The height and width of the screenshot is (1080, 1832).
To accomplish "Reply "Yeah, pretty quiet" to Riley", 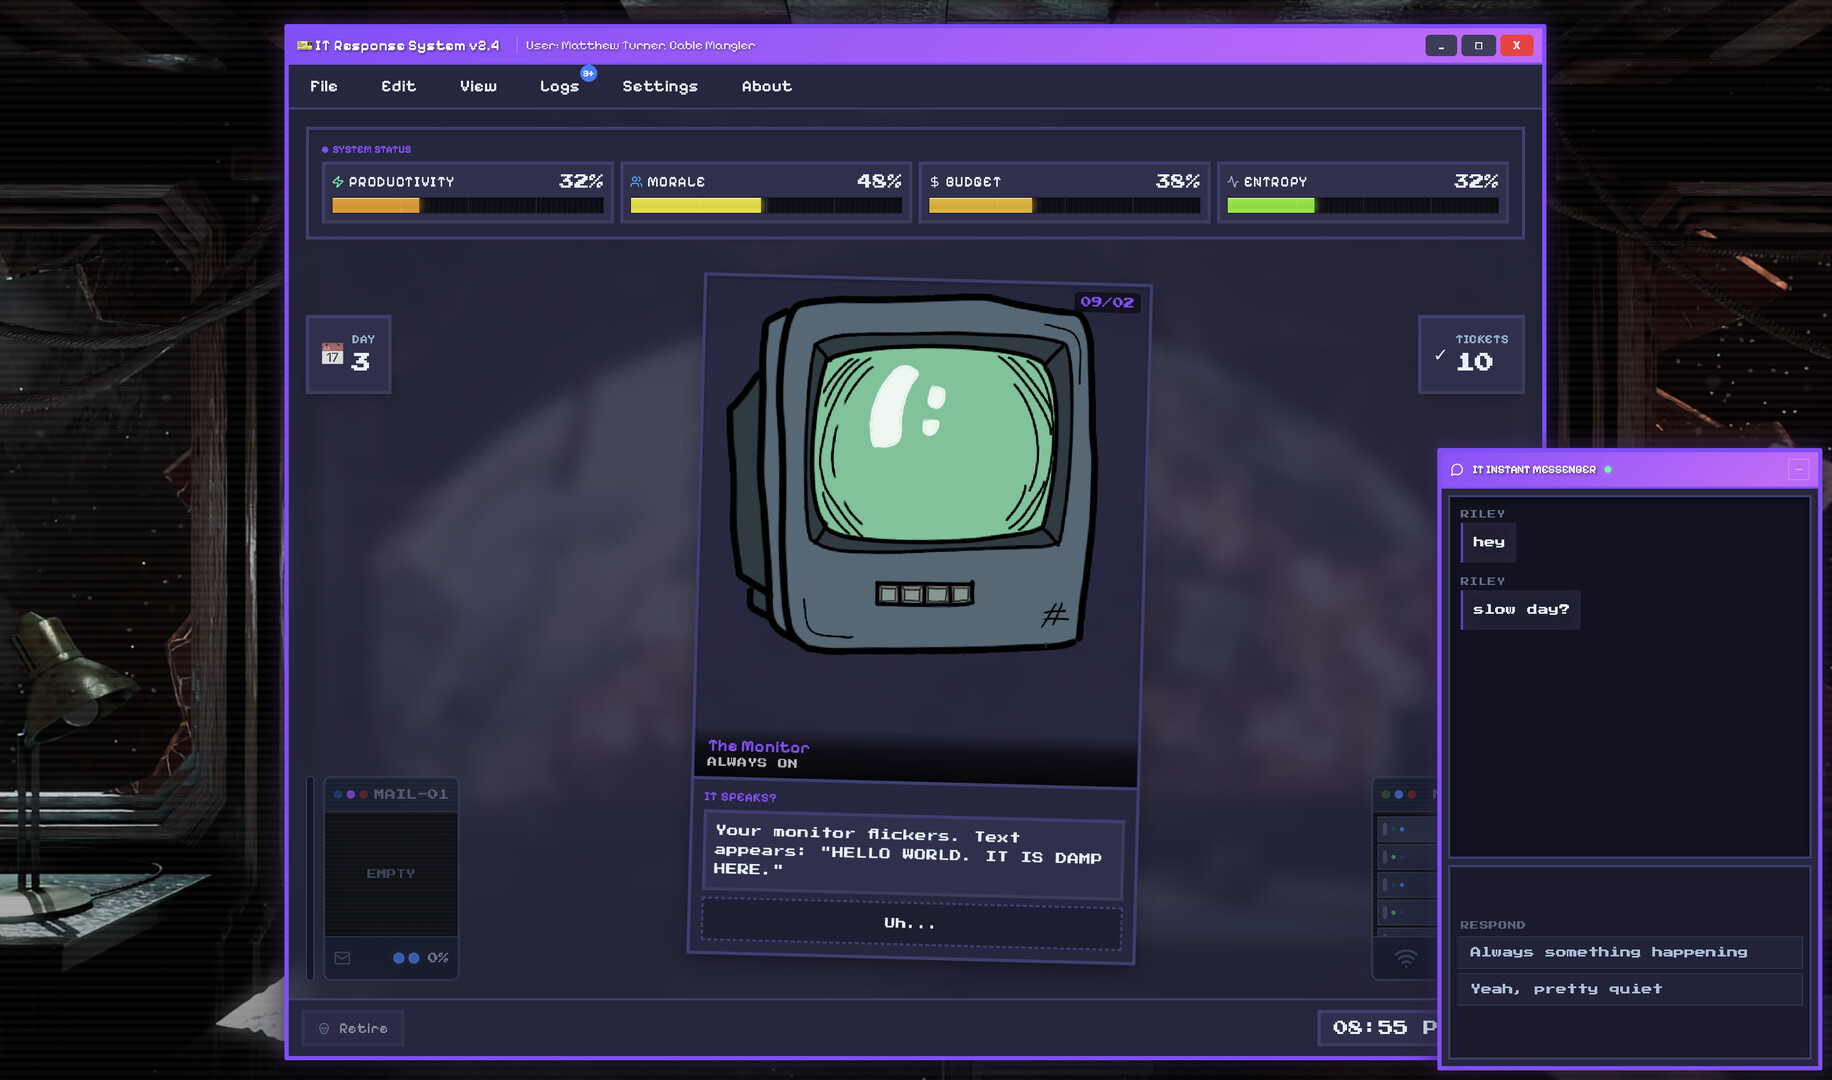I will click(1629, 989).
